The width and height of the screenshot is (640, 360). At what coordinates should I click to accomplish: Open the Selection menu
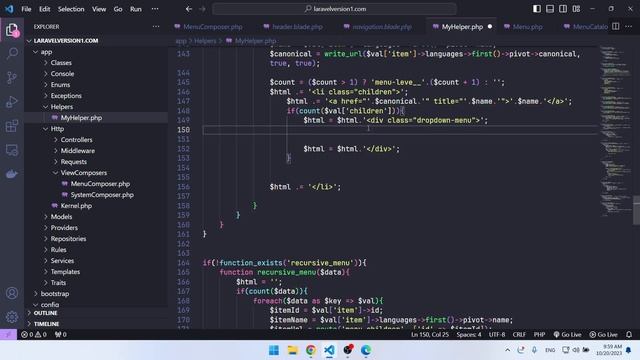click(x=71, y=9)
